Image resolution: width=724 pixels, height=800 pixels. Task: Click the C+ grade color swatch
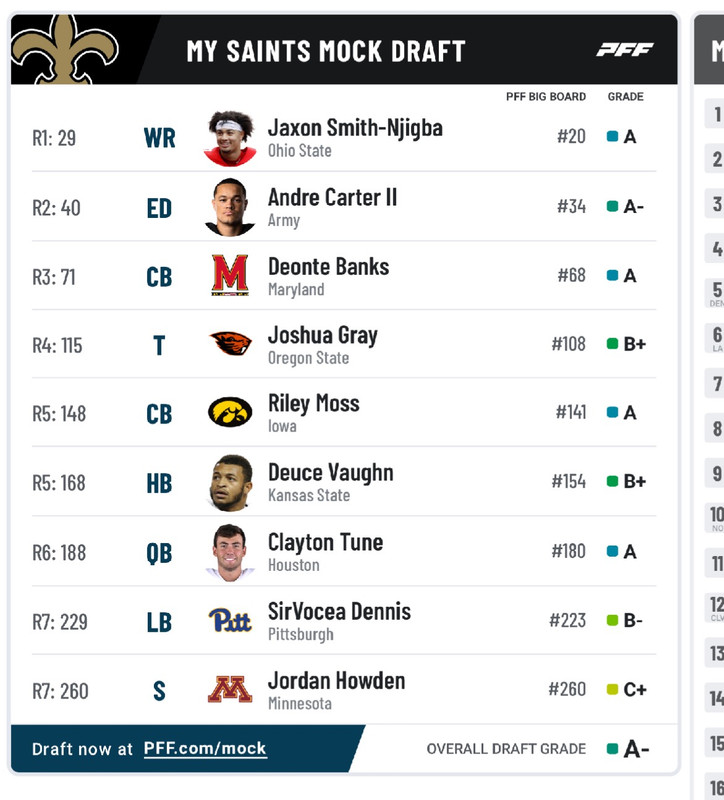[x=612, y=689]
